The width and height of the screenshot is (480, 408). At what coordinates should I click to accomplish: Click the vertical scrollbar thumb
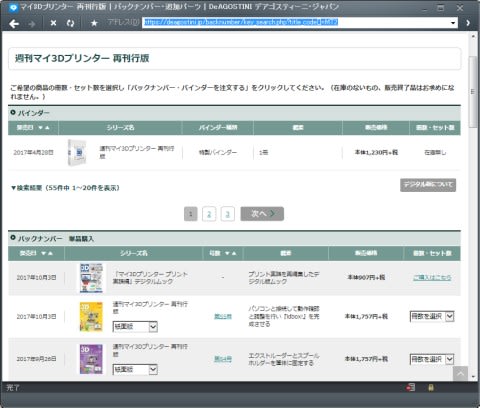coord(473,92)
